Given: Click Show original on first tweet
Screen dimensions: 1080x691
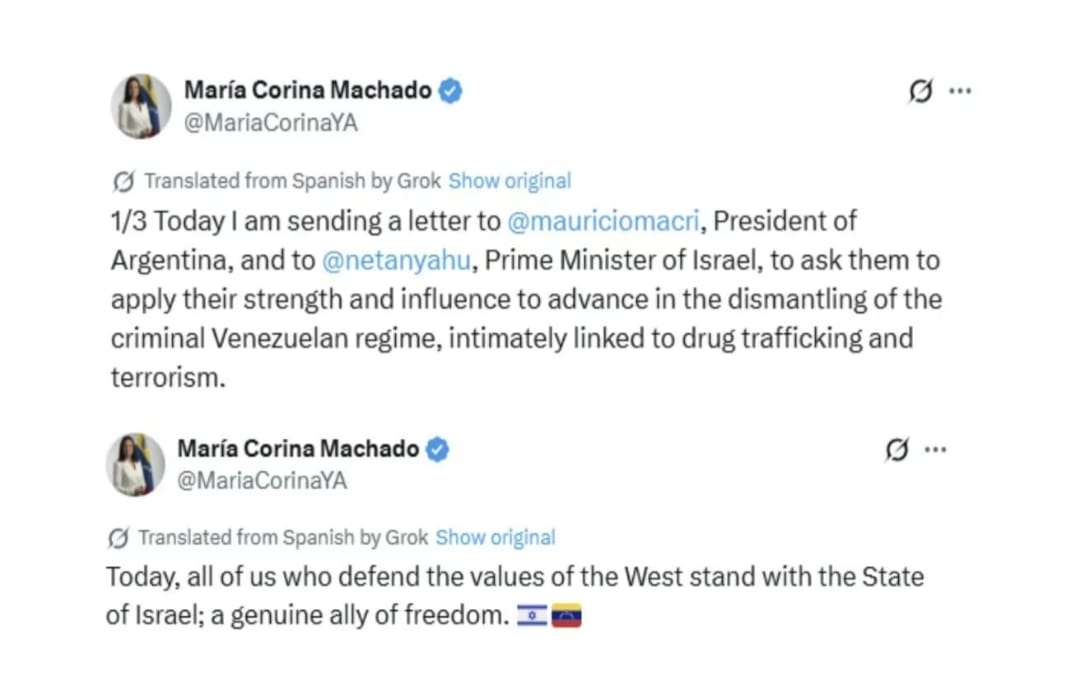Looking at the screenshot, I should [509, 181].
